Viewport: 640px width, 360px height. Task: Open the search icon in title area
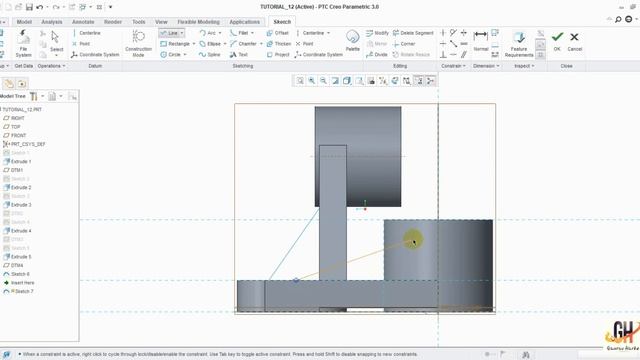click(x=618, y=19)
